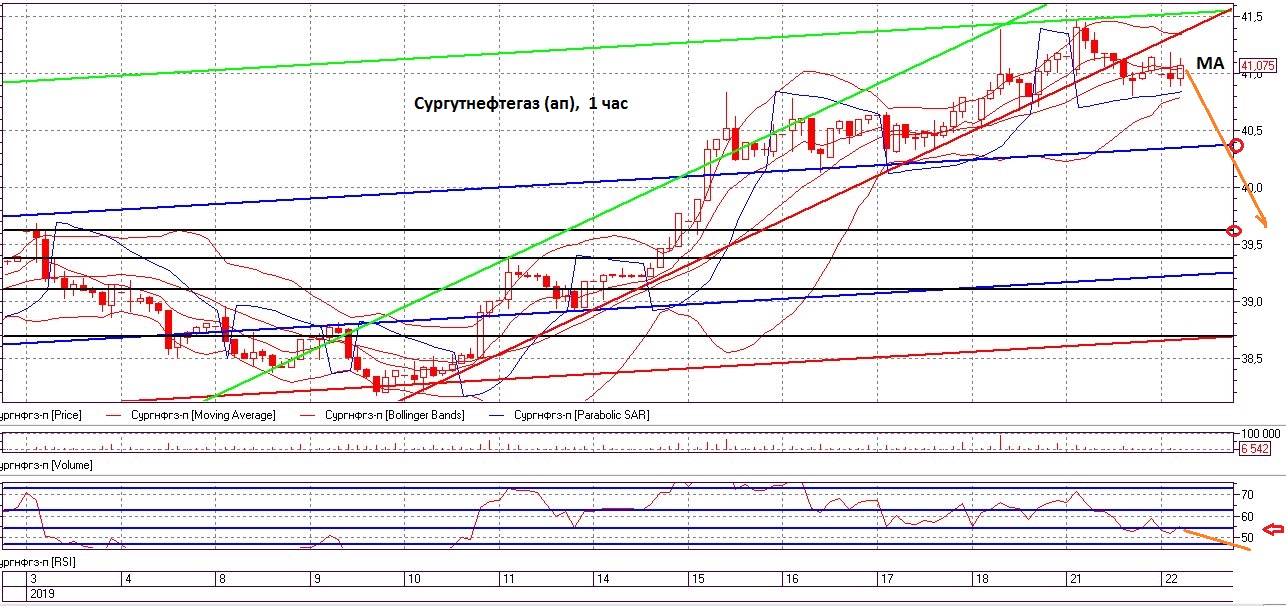Image resolution: width=1286 pixels, height=606 pixels.
Task: Click date 9 on the time axis
Action: [317, 579]
